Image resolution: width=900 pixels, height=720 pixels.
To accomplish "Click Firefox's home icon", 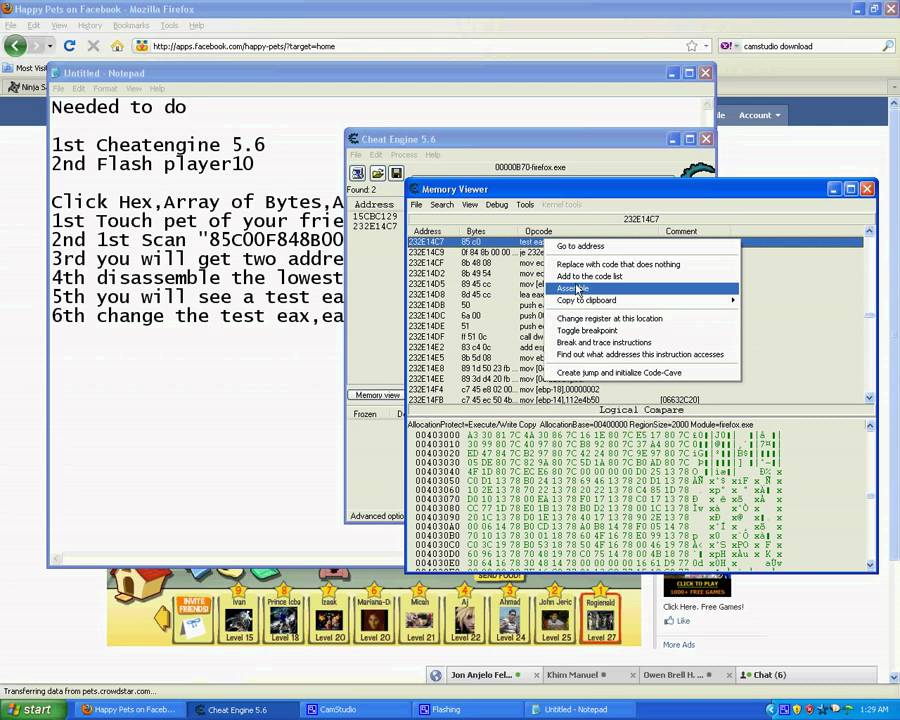I will pos(117,46).
